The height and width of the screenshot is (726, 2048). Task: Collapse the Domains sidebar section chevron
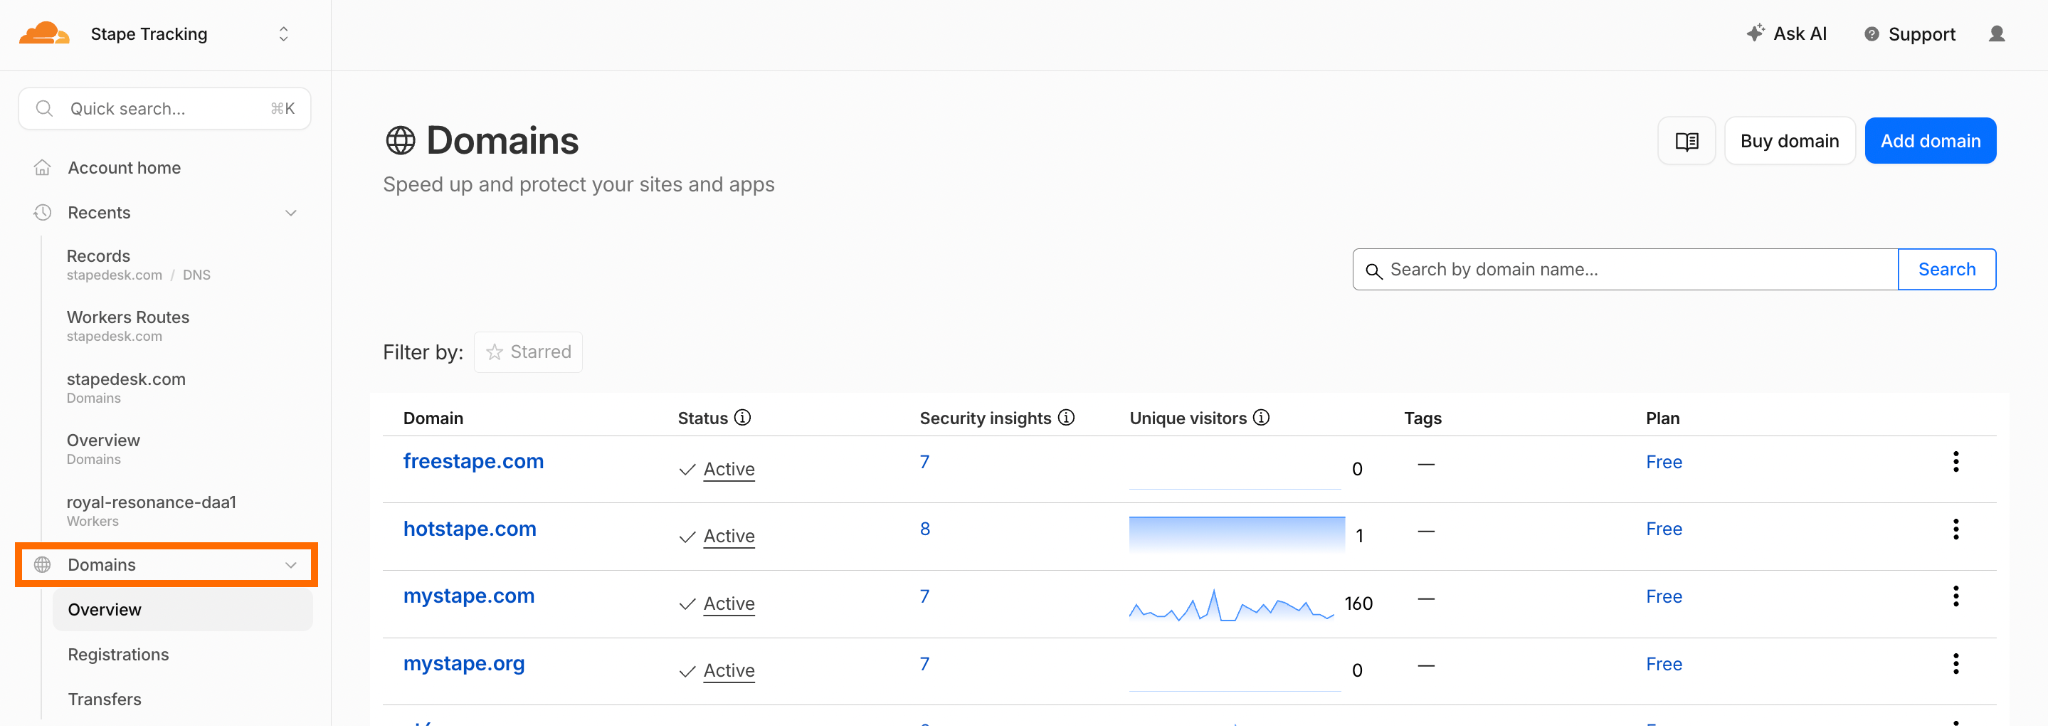pos(291,565)
